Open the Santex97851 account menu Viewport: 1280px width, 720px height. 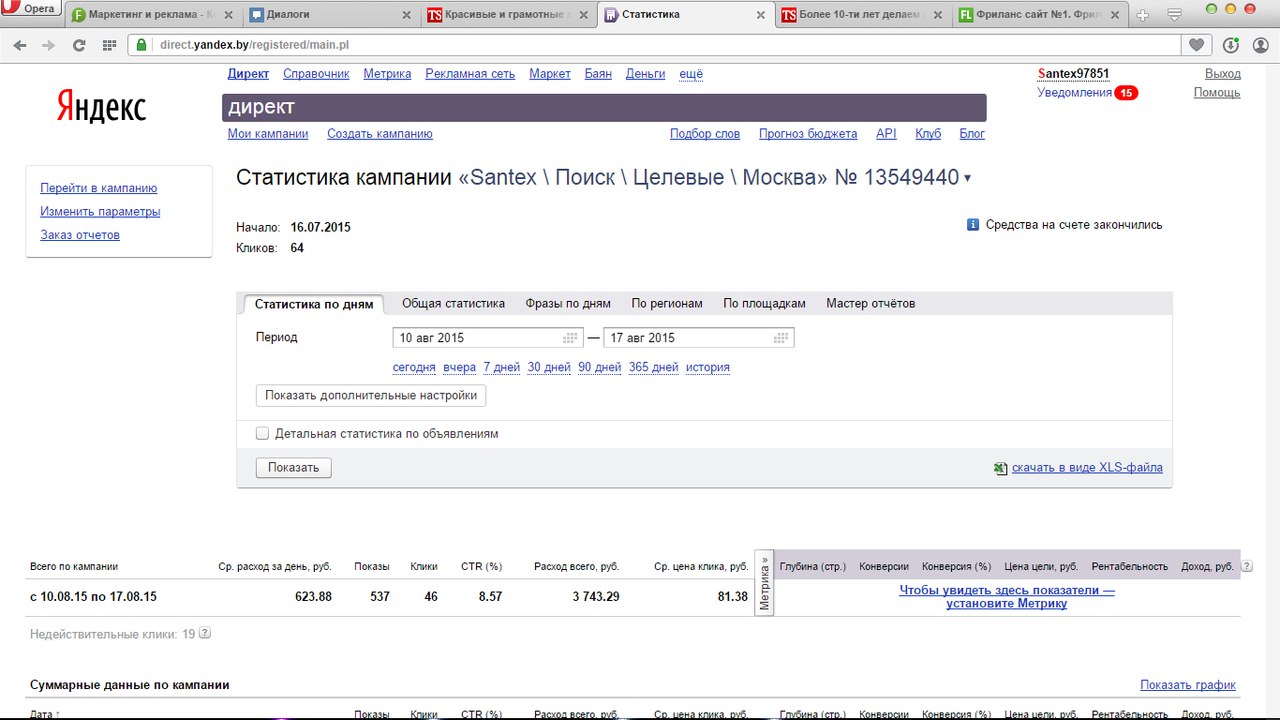[x=1074, y=74]
